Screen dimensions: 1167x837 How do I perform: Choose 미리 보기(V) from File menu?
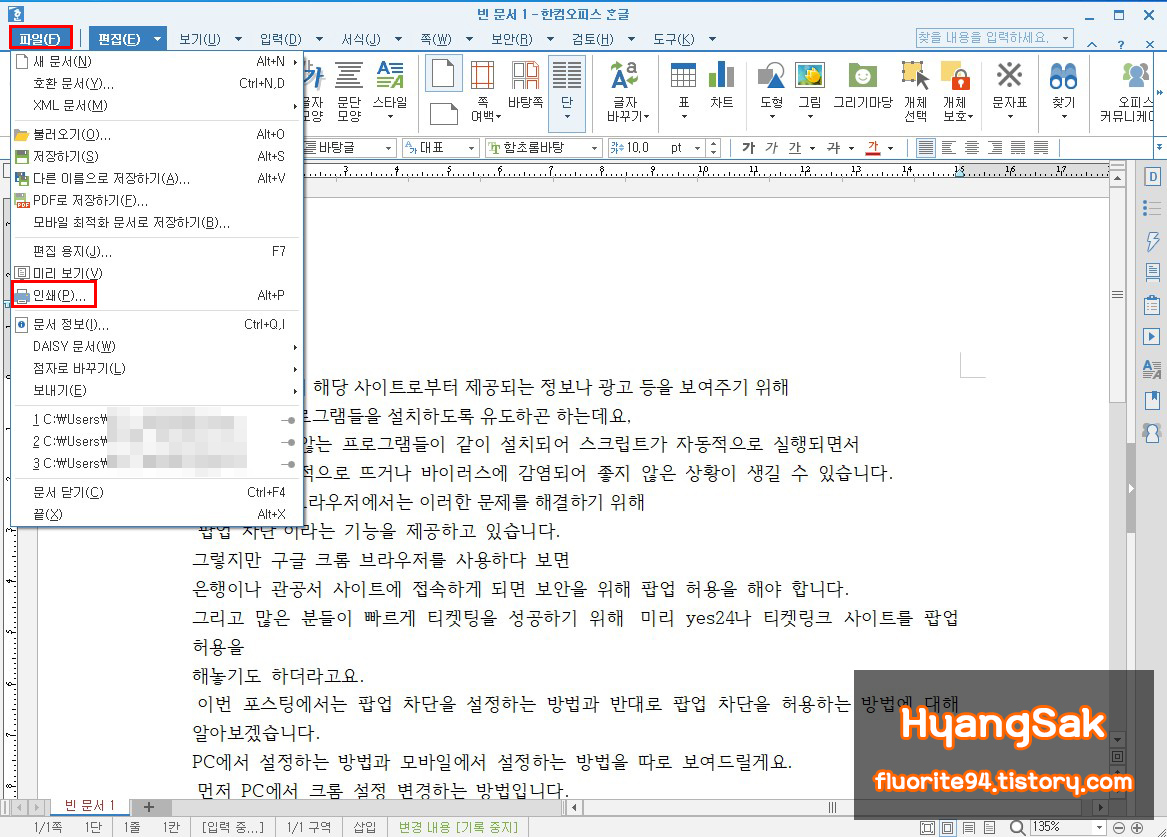point(157,273)
